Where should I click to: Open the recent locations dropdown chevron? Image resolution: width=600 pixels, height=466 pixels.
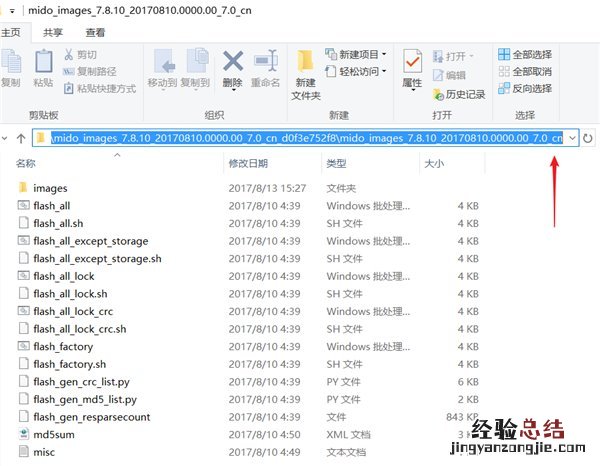(5, 138)
